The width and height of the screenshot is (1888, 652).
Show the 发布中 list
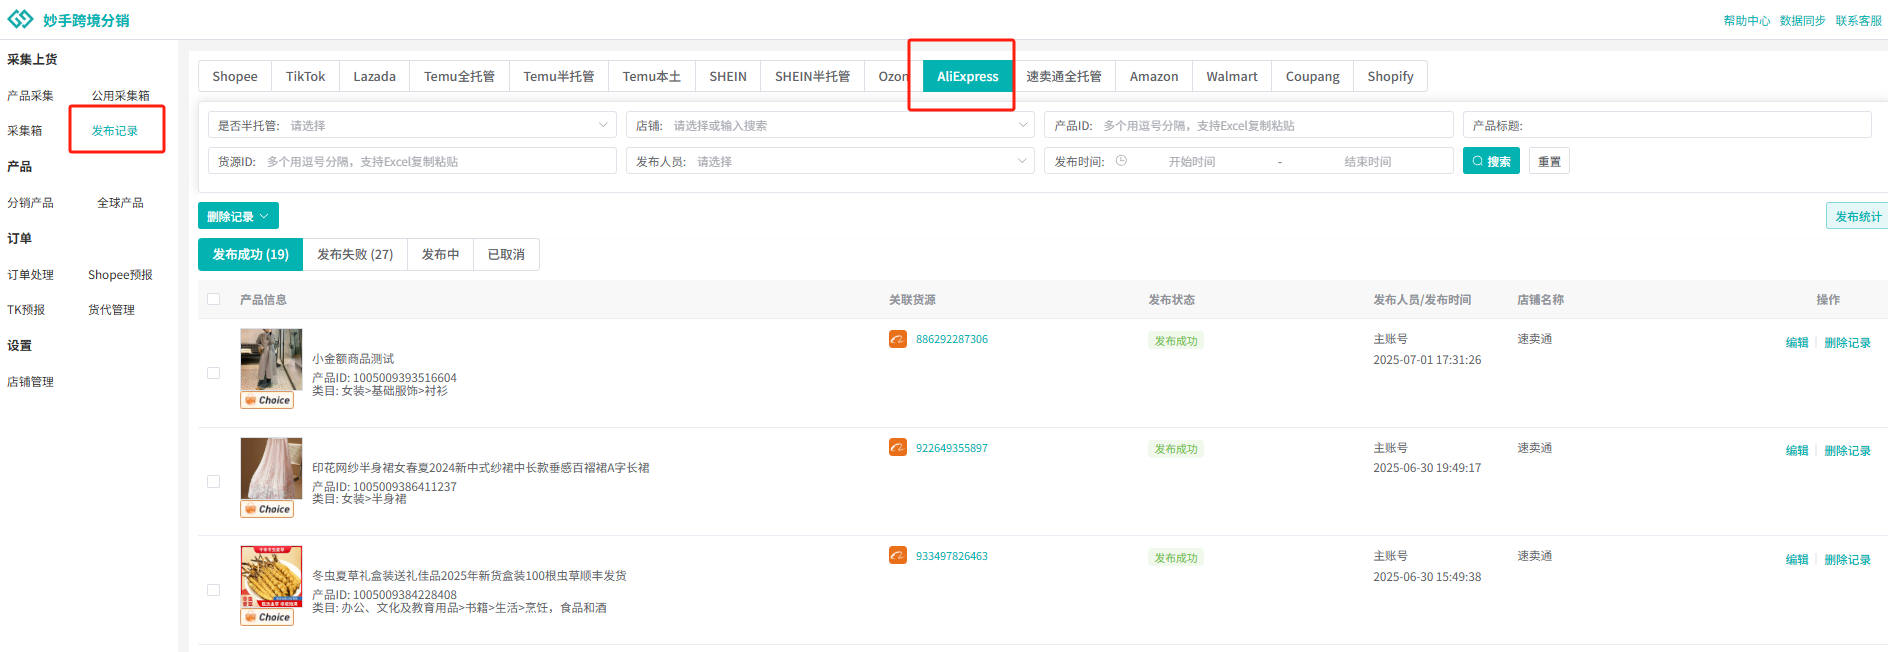pos(441,254)
